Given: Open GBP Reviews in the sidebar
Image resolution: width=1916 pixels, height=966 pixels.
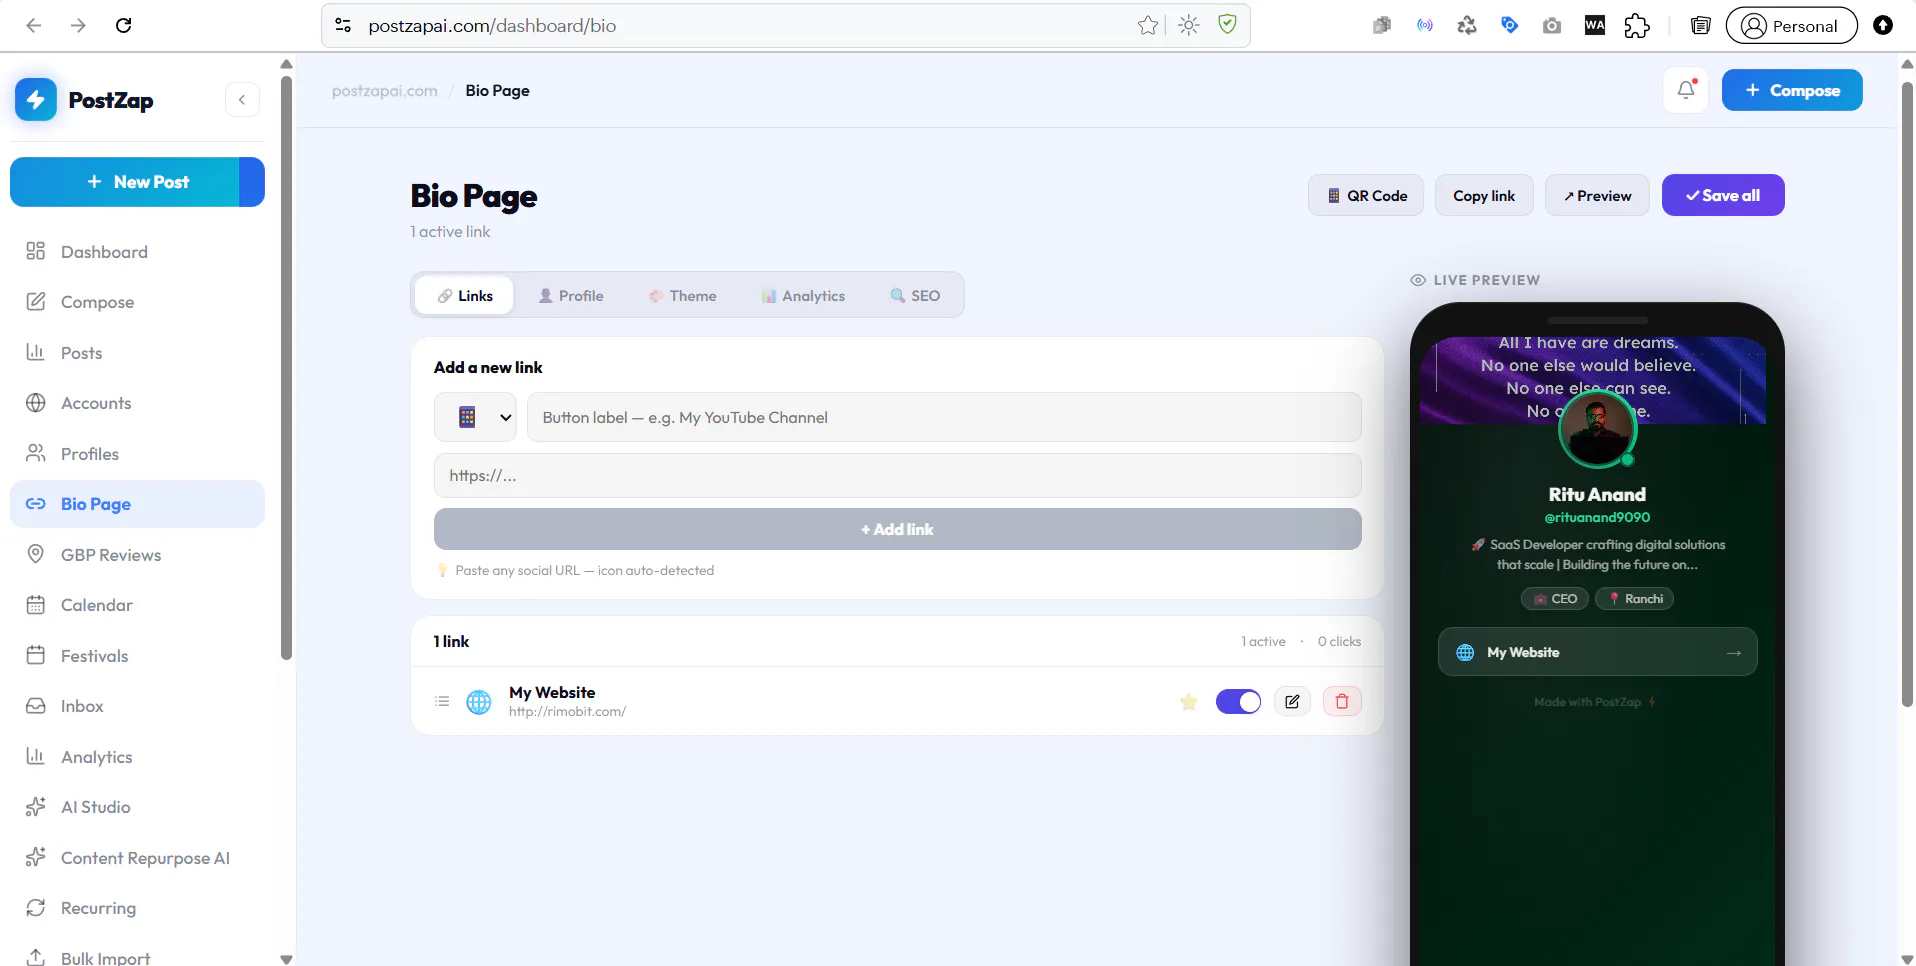Looking at the screenshot, I should tap(137, 555).
